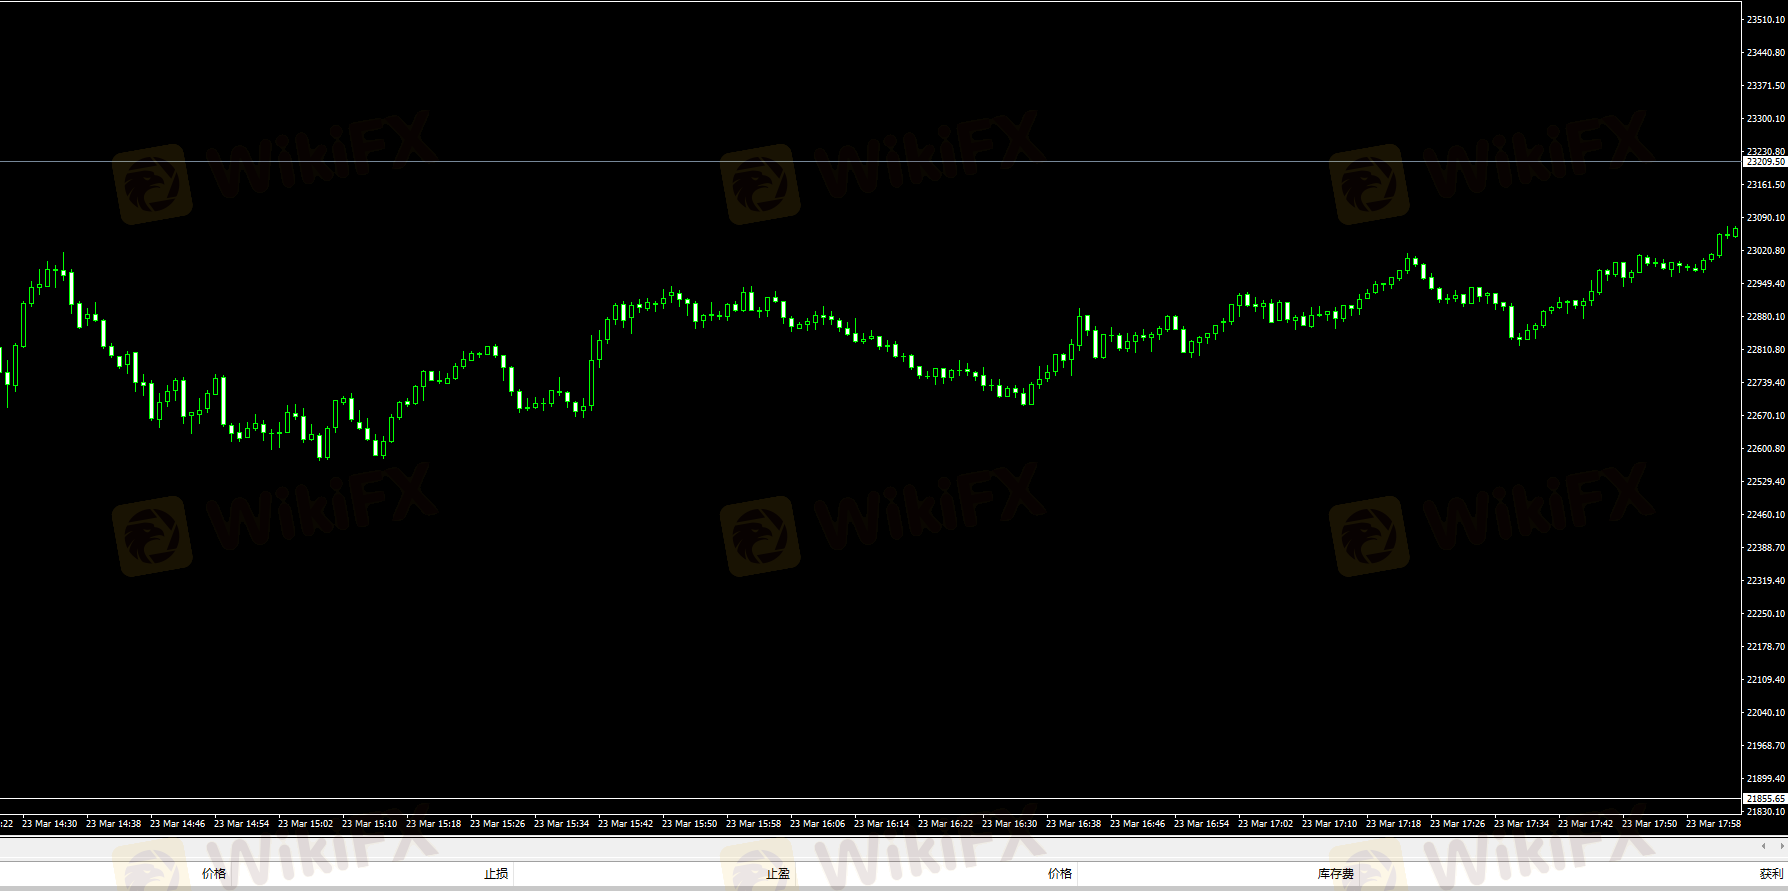Click the 22670.10 price axis value
Screen dimensions: 1788x891
coord(1766,416)
